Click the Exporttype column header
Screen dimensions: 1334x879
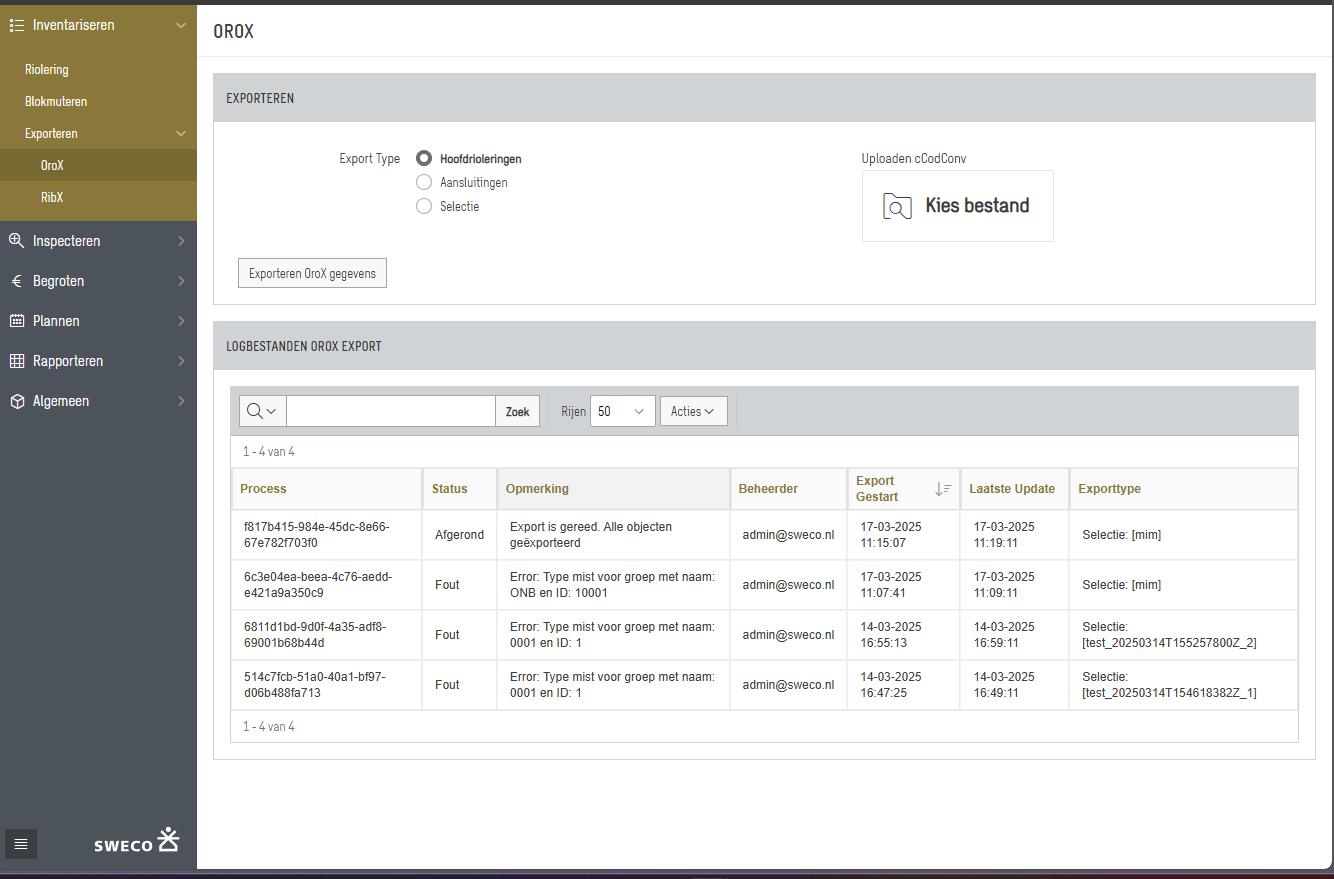[1109, 489]
